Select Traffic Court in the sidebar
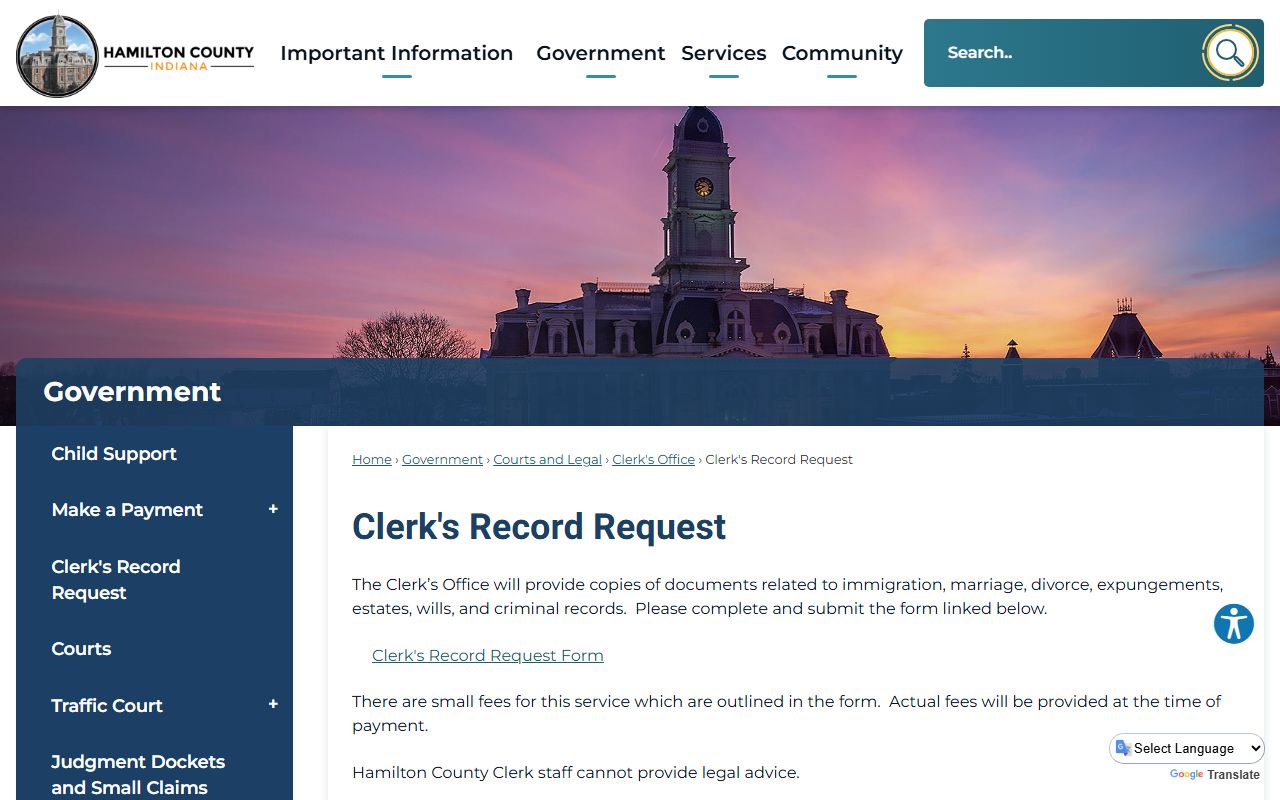 tap(107, 705)
